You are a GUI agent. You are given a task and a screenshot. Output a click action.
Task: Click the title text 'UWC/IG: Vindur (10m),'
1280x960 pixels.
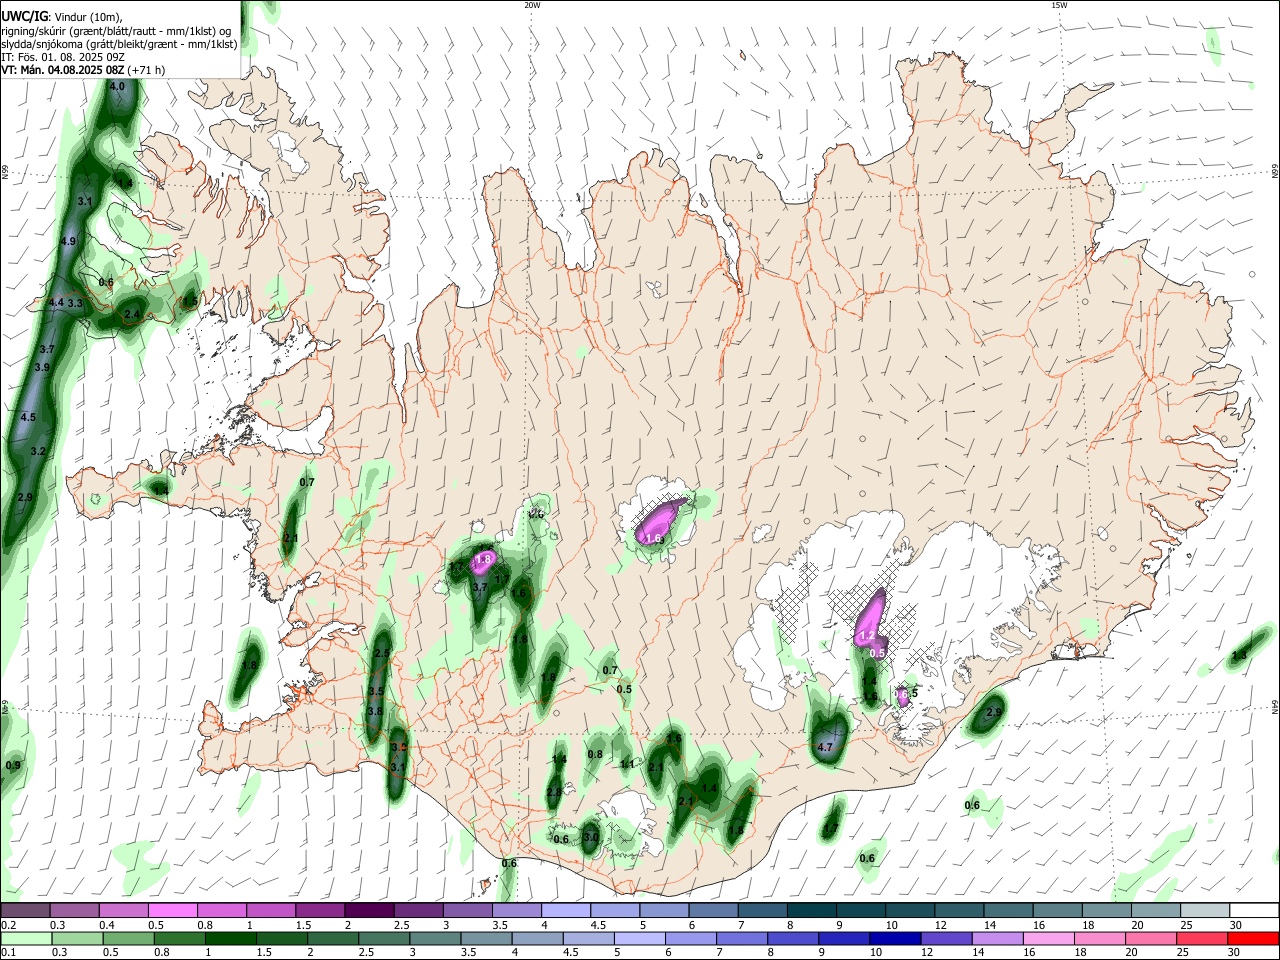click(61, 16)
